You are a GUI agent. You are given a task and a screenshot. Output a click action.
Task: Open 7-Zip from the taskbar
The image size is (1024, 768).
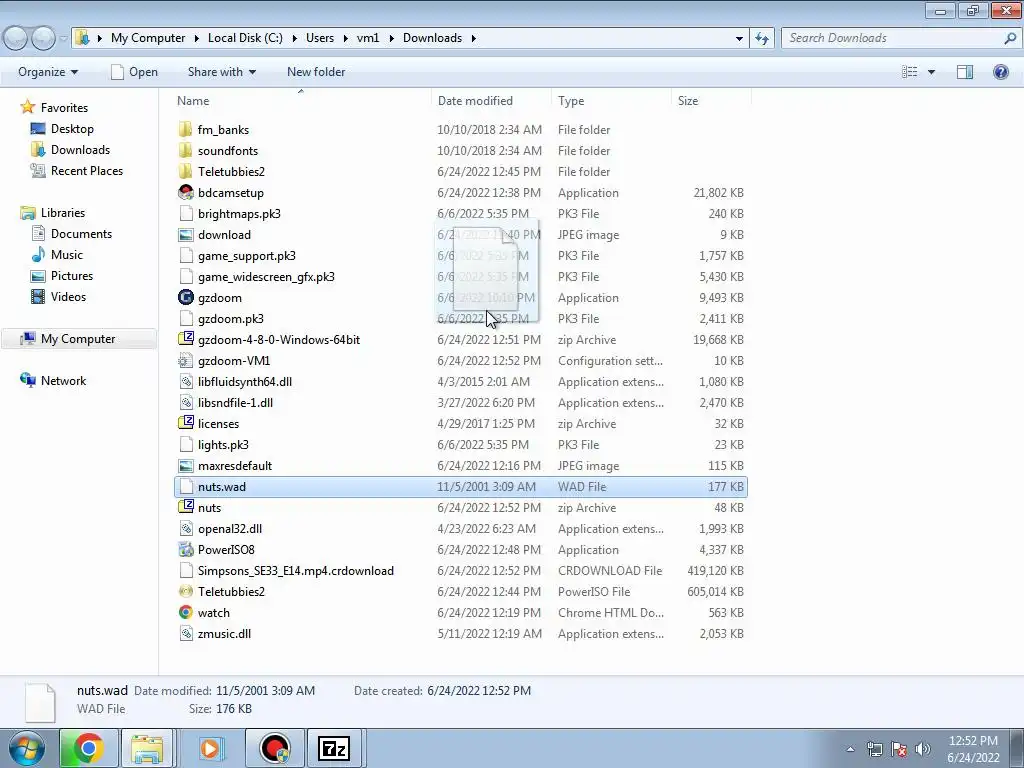tap(334, 748)
